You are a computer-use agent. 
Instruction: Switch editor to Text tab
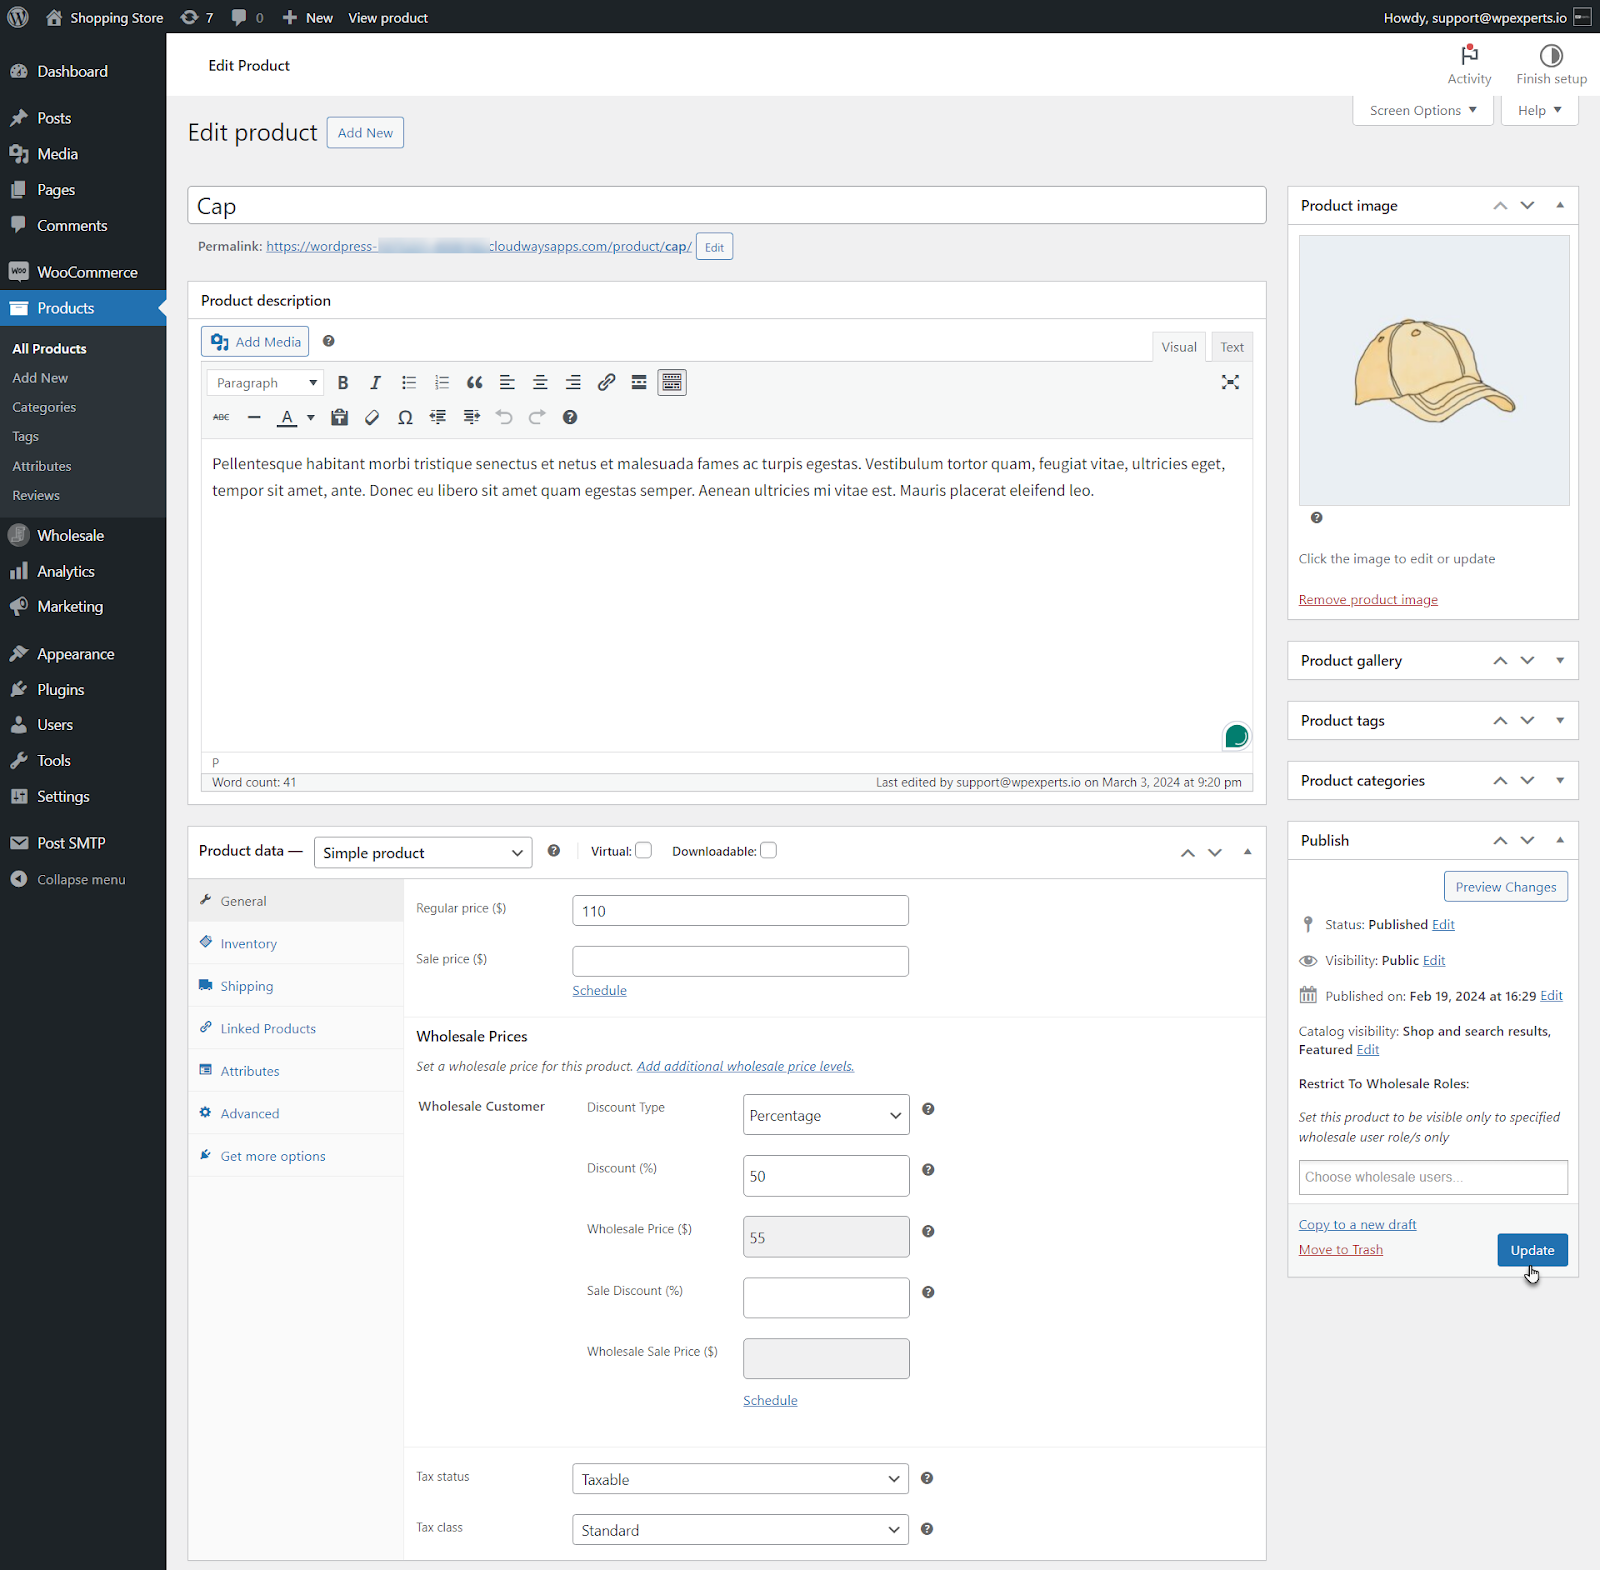point(1232,347)
